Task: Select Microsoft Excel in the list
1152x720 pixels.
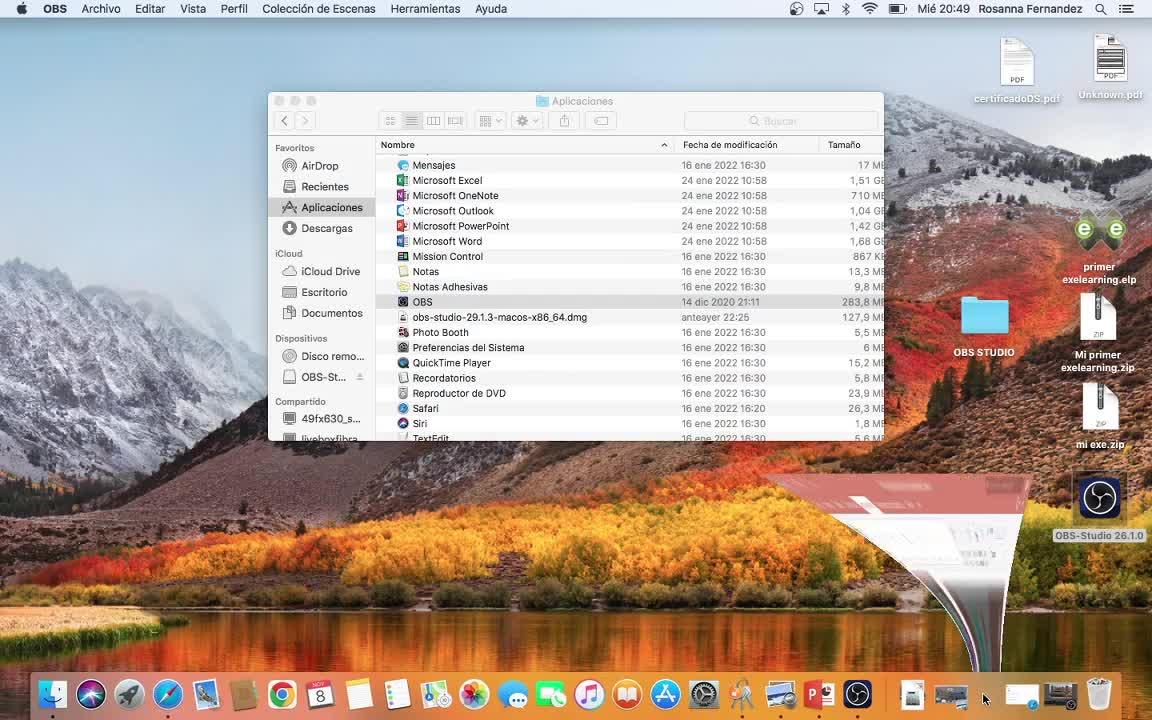Action: click(x=630, y=180)
